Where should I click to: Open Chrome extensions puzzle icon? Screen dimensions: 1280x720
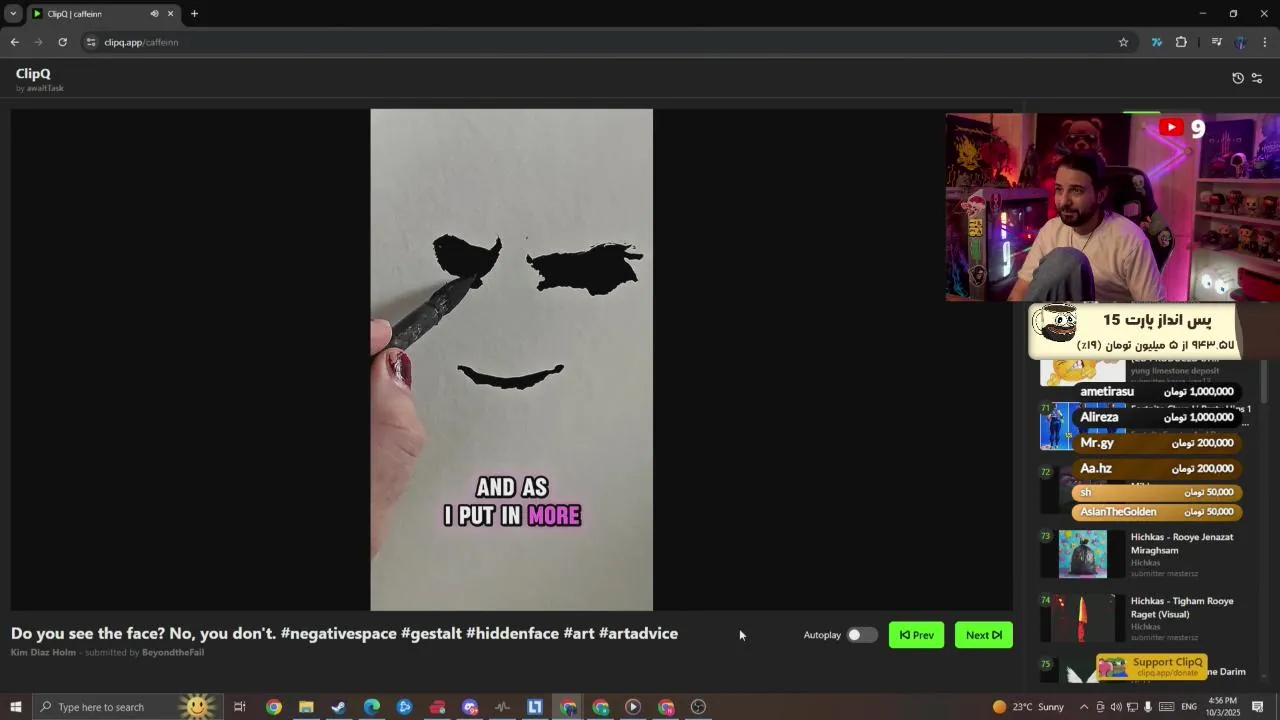pos(1181,42)
